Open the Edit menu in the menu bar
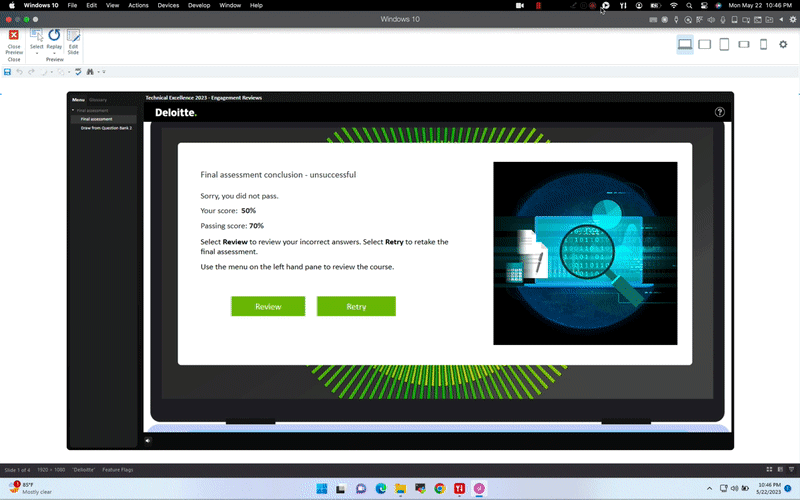The image size is (800, 500). 91,5
